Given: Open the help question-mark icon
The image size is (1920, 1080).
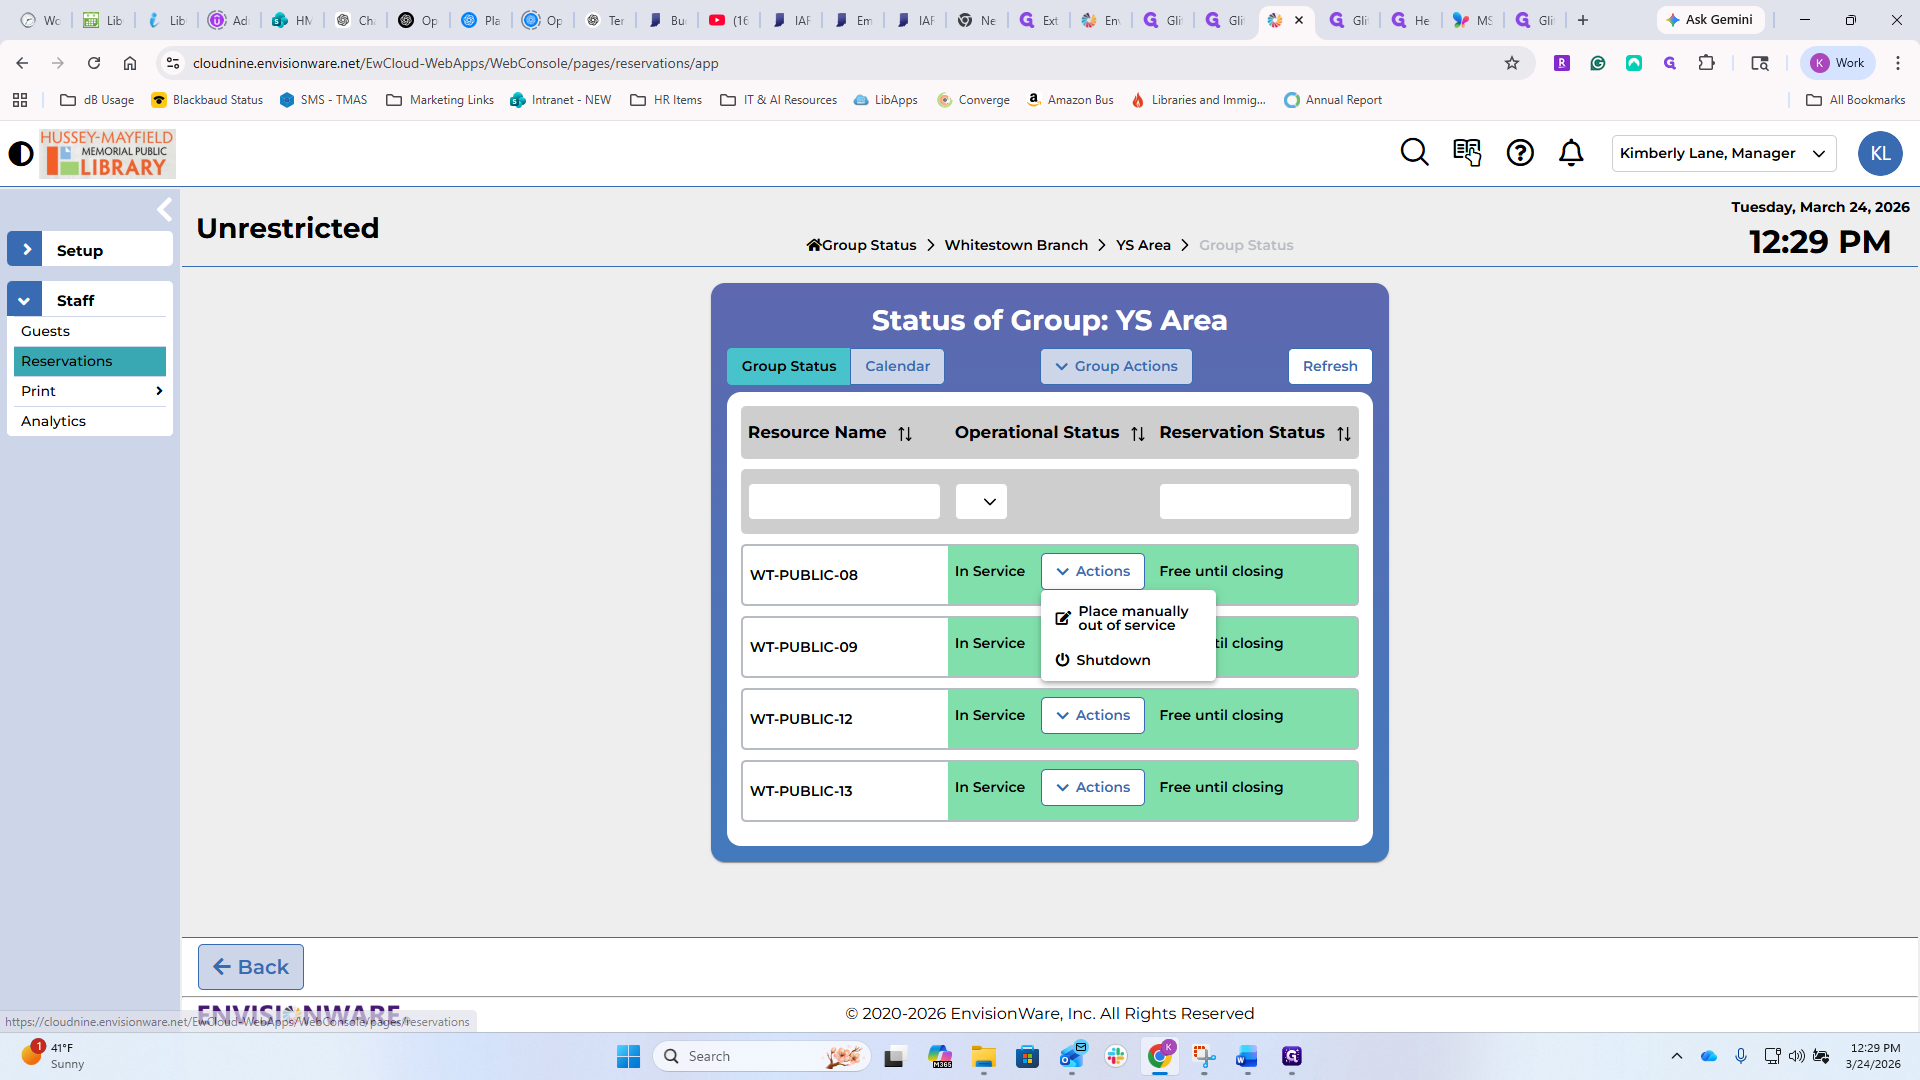Looking at the screenshot, I should (1520, 153).
